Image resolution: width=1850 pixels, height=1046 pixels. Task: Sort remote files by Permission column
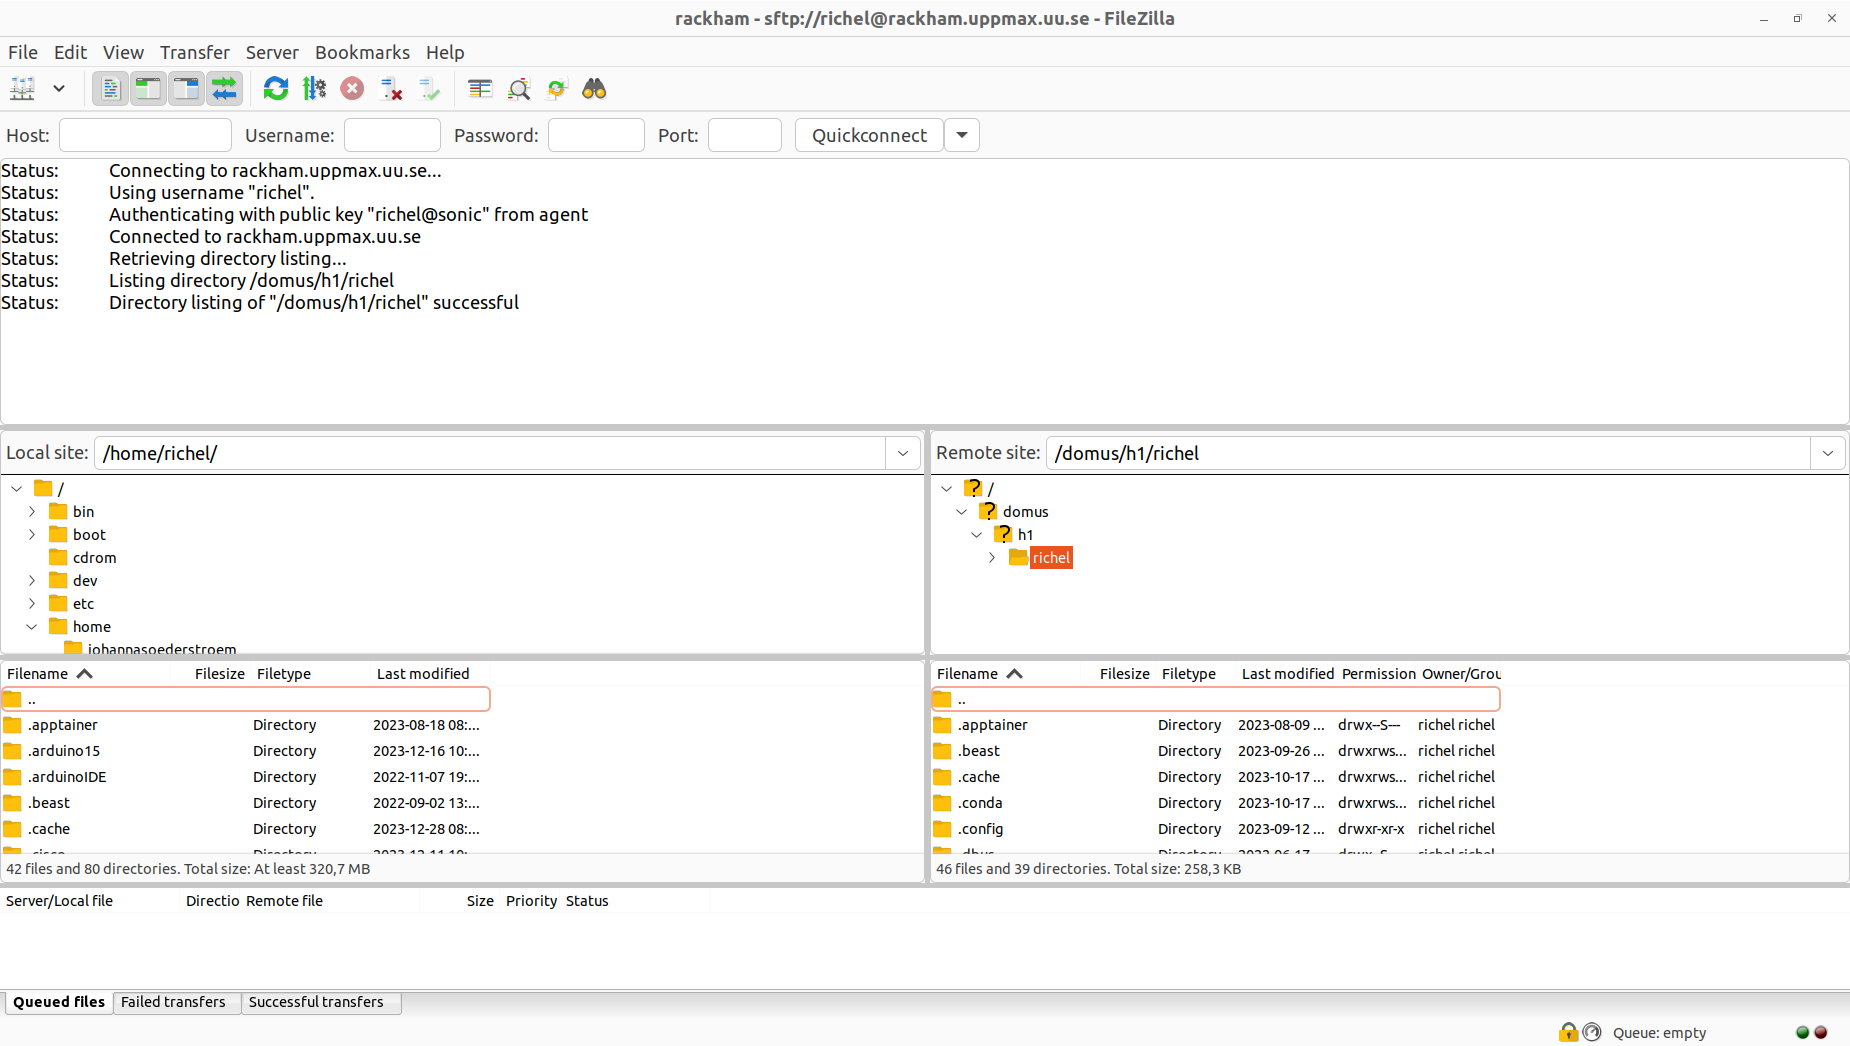click(1378, 674)
